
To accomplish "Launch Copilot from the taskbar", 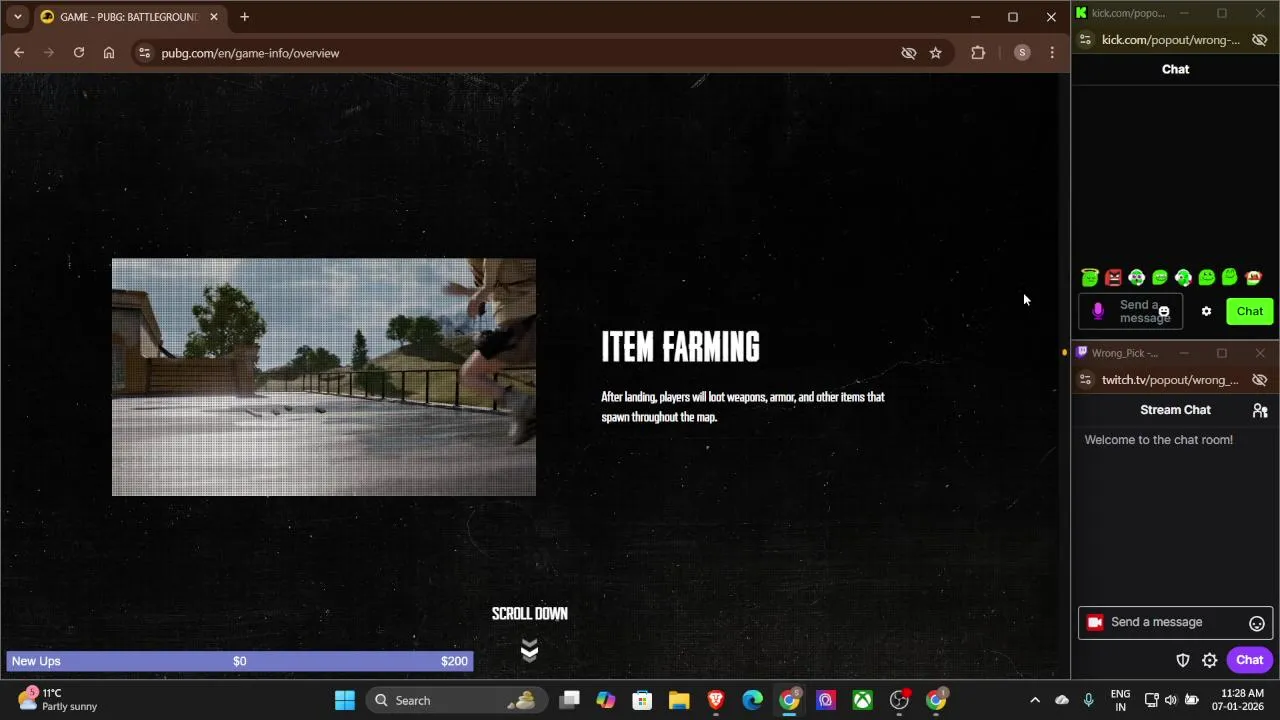I will point(606,700).
